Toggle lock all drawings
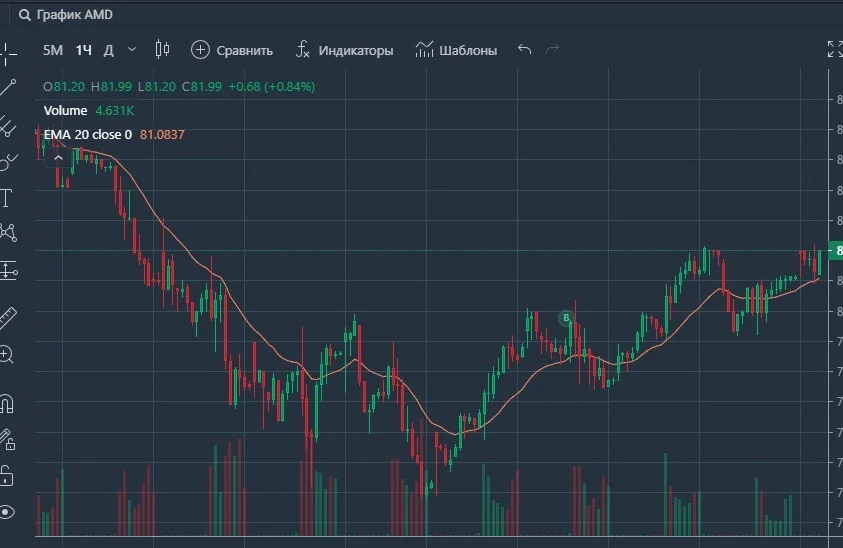The image size is (843, 548). pos(6,475)
